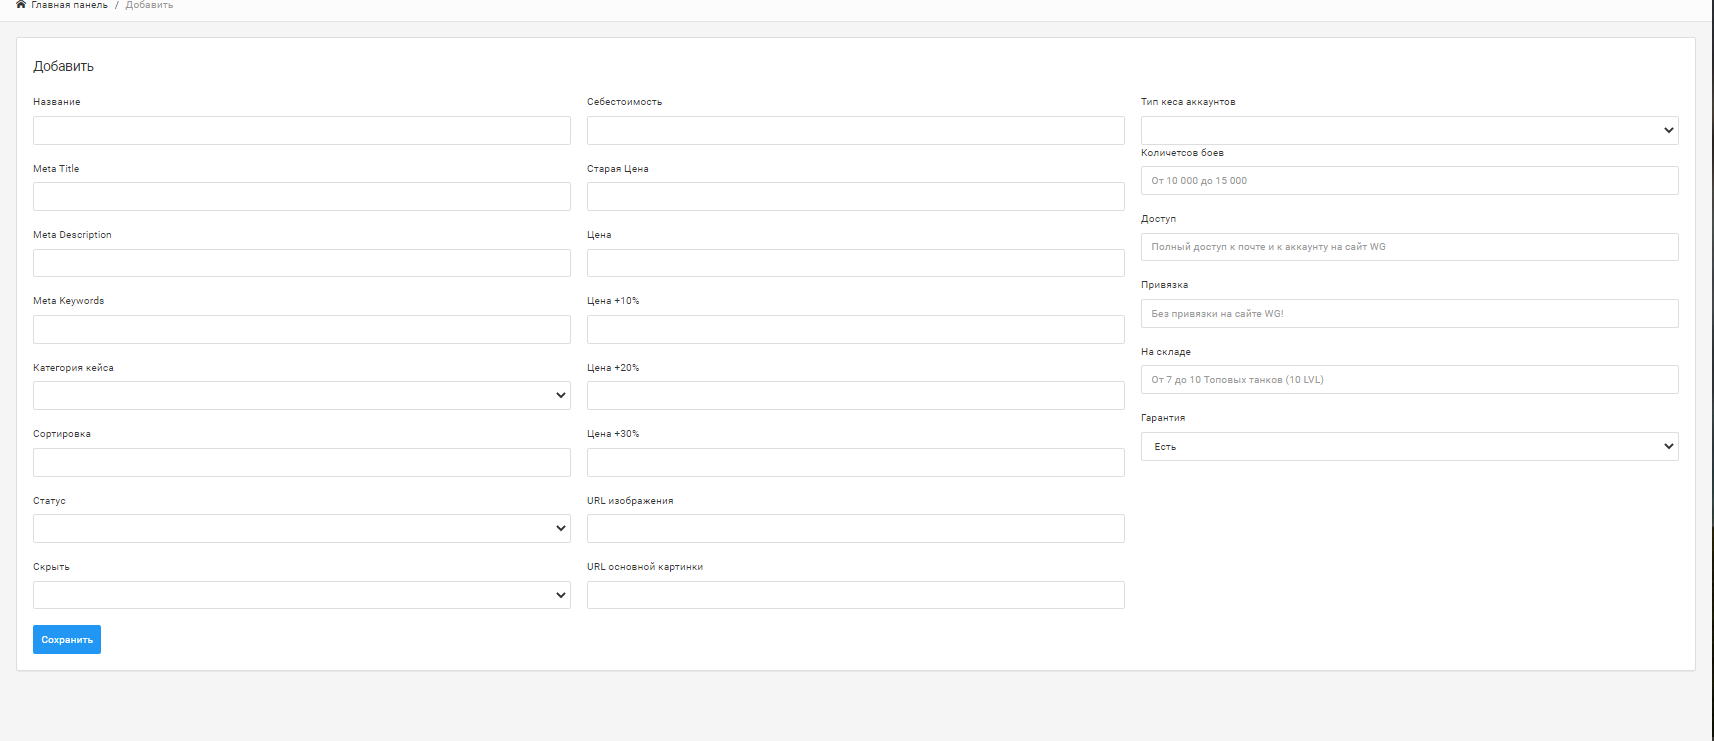This screenshot has width=1714, height=741.
Task: Click the URL основной картинки field
Action: coord(855,595)
